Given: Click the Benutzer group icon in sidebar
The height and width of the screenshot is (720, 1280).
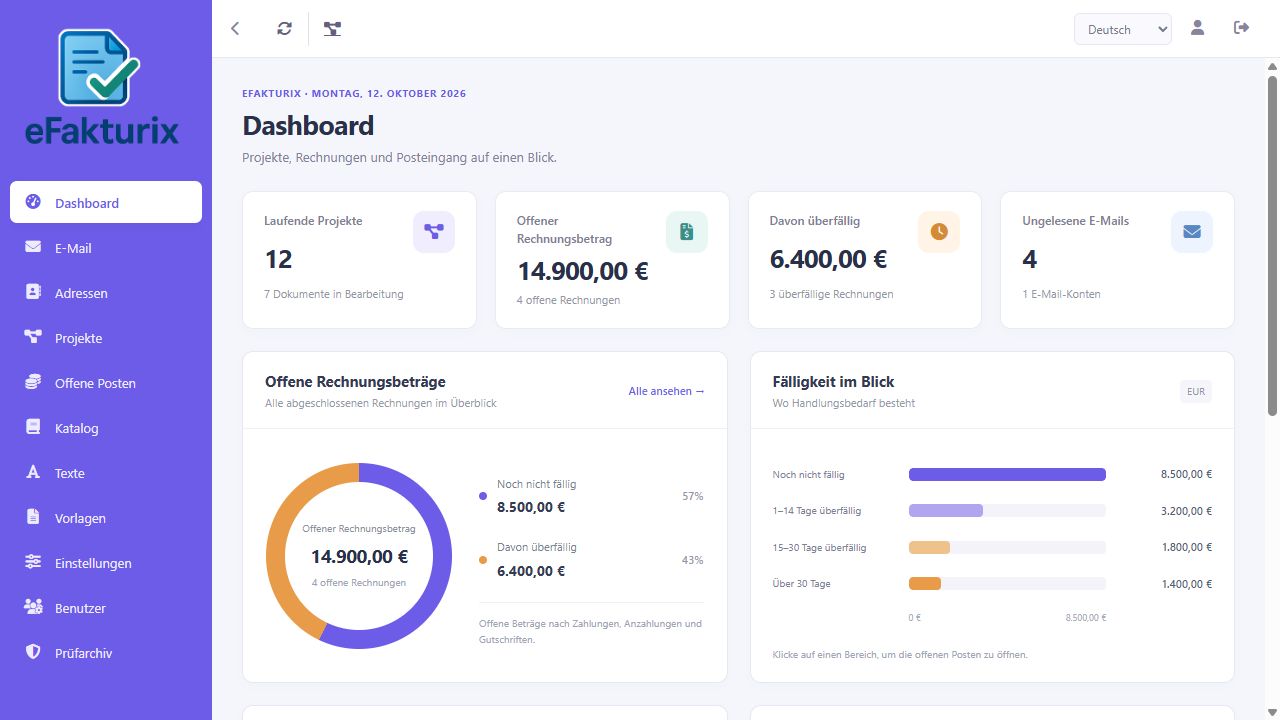Looking at the screenshot, I should pos(33,607).
